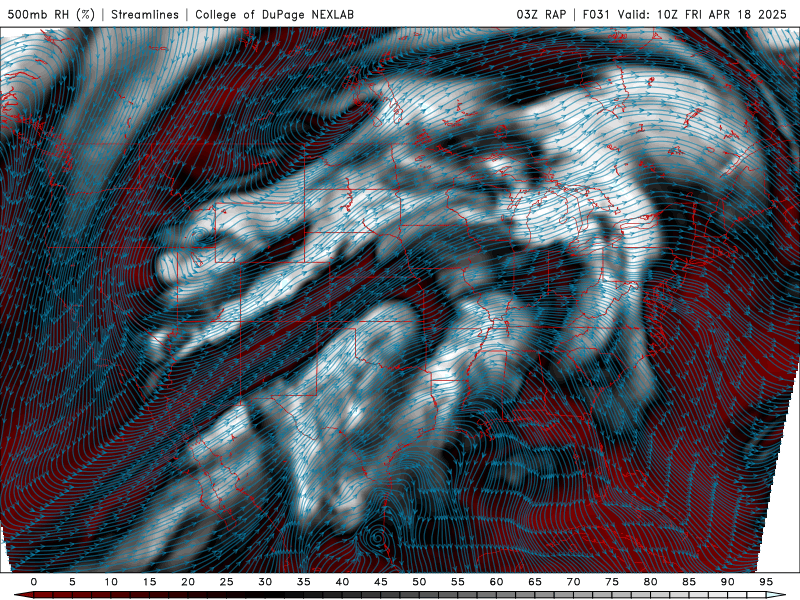The width and height of the screenshot is (800, 600).
Task: Click the '90' value on the color scale
Action: [727, 582]
